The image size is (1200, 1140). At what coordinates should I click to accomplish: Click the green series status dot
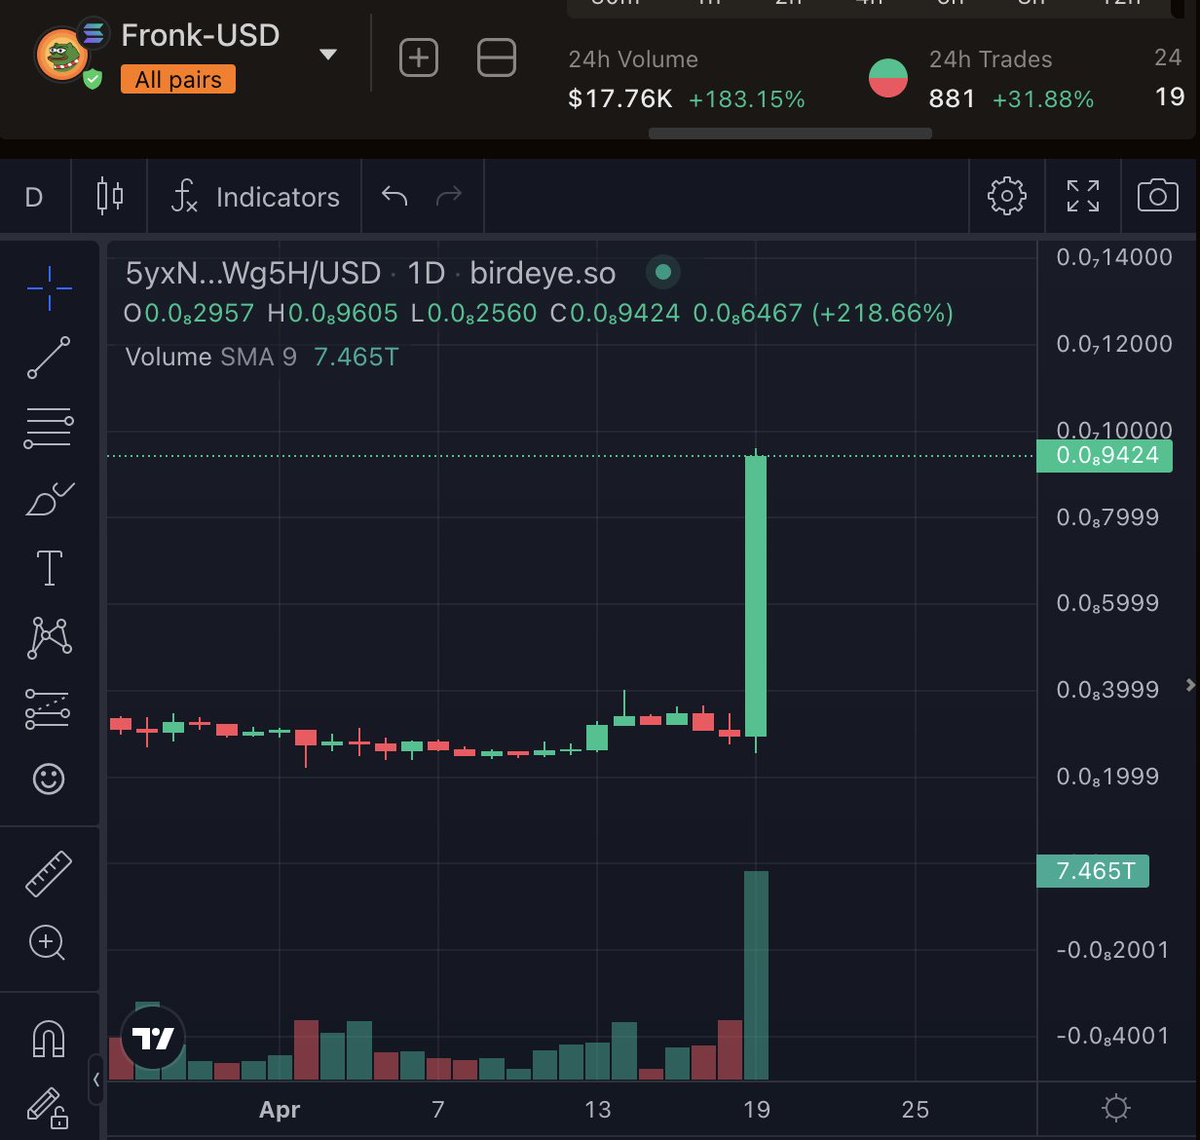pyautogui.click(x=663, y=272)
